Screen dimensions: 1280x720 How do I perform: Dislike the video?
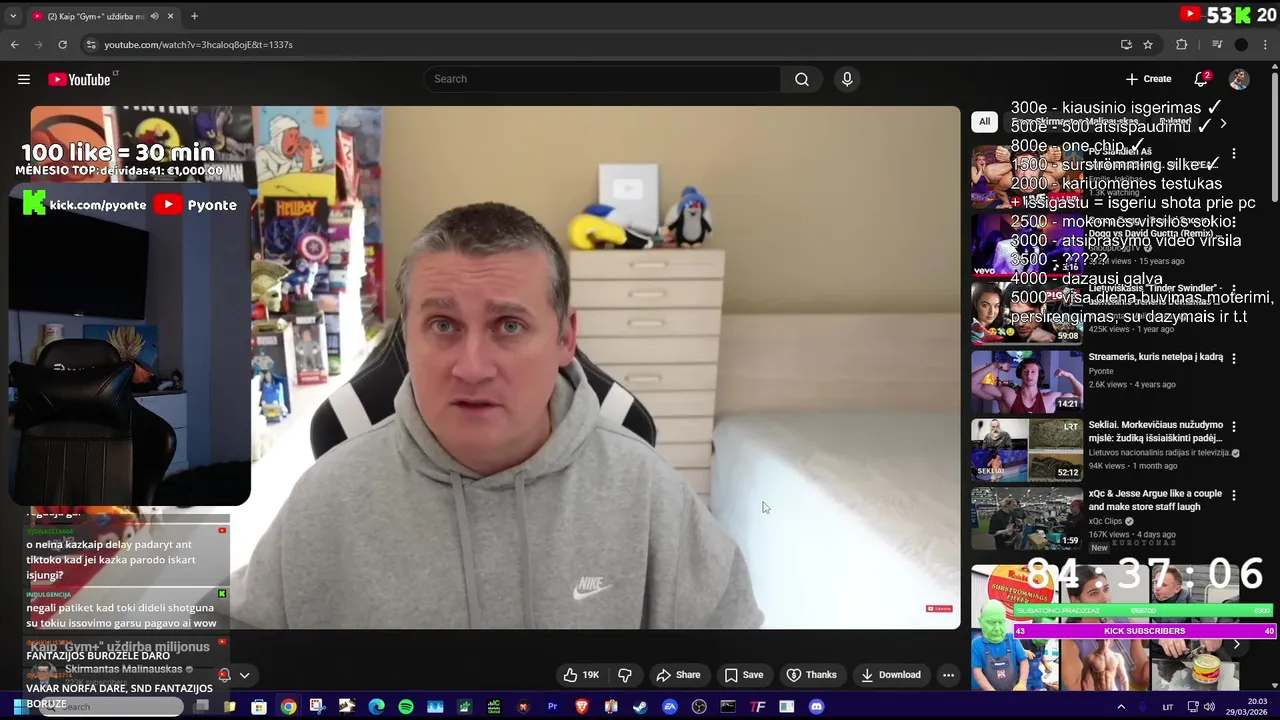[624, 675]
